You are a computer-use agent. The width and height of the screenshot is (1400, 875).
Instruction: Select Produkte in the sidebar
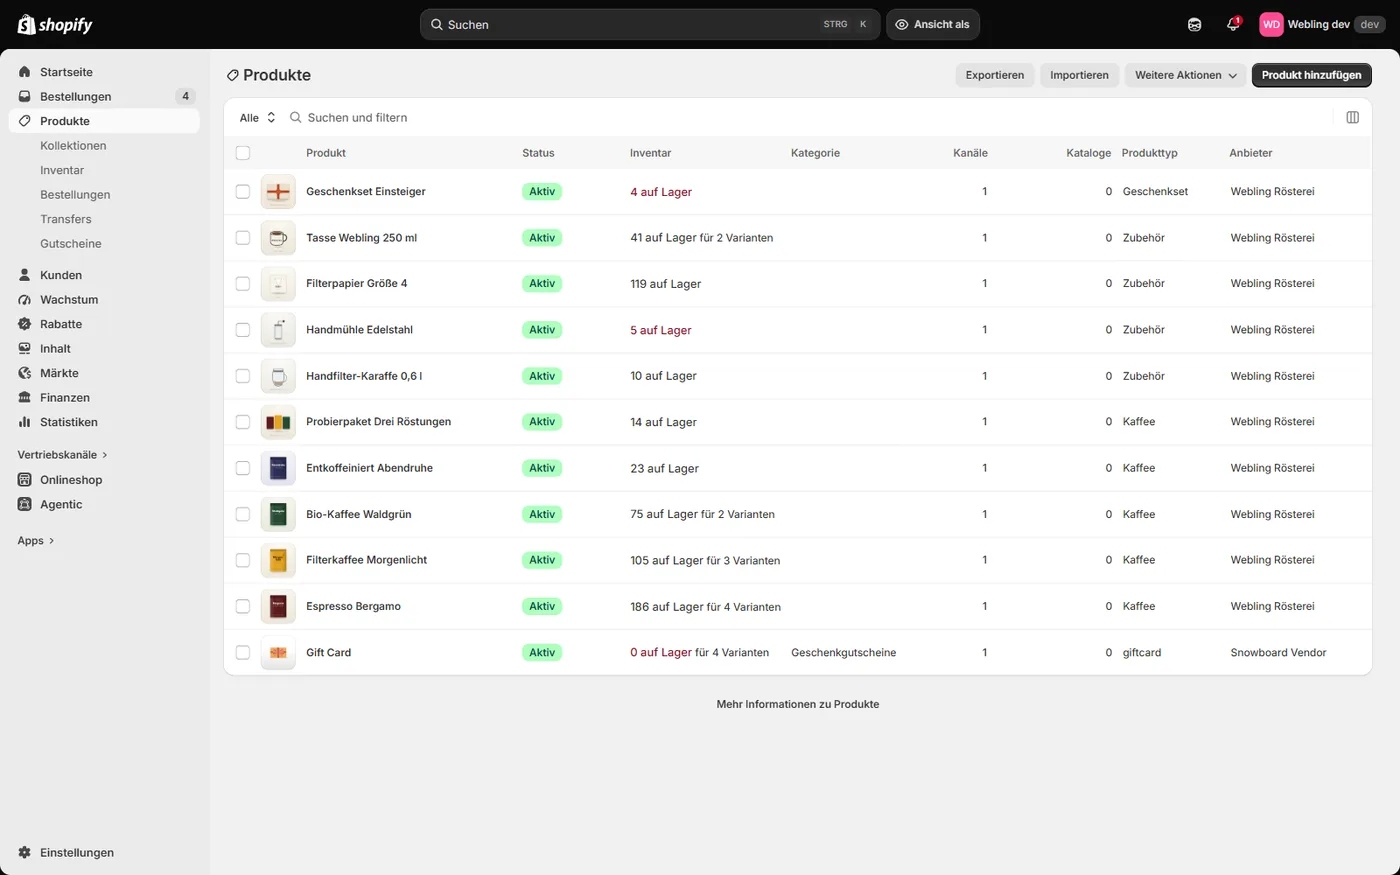(x=104, y=121)
